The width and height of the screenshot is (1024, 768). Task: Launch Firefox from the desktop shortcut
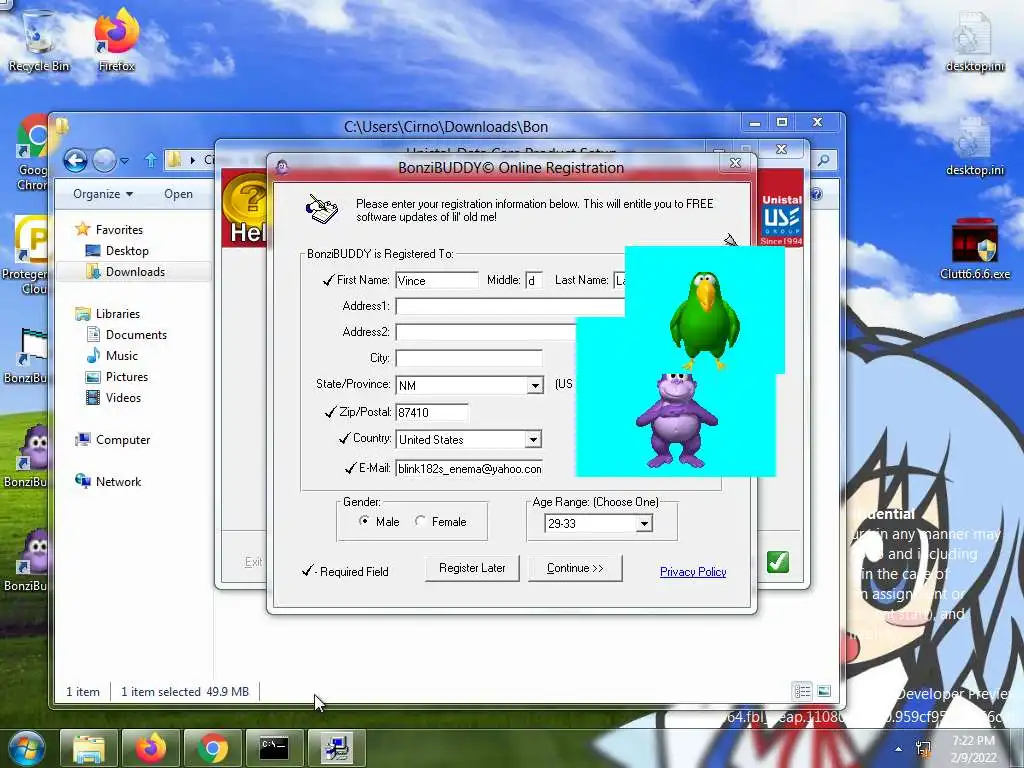click(x=117, y=40)
